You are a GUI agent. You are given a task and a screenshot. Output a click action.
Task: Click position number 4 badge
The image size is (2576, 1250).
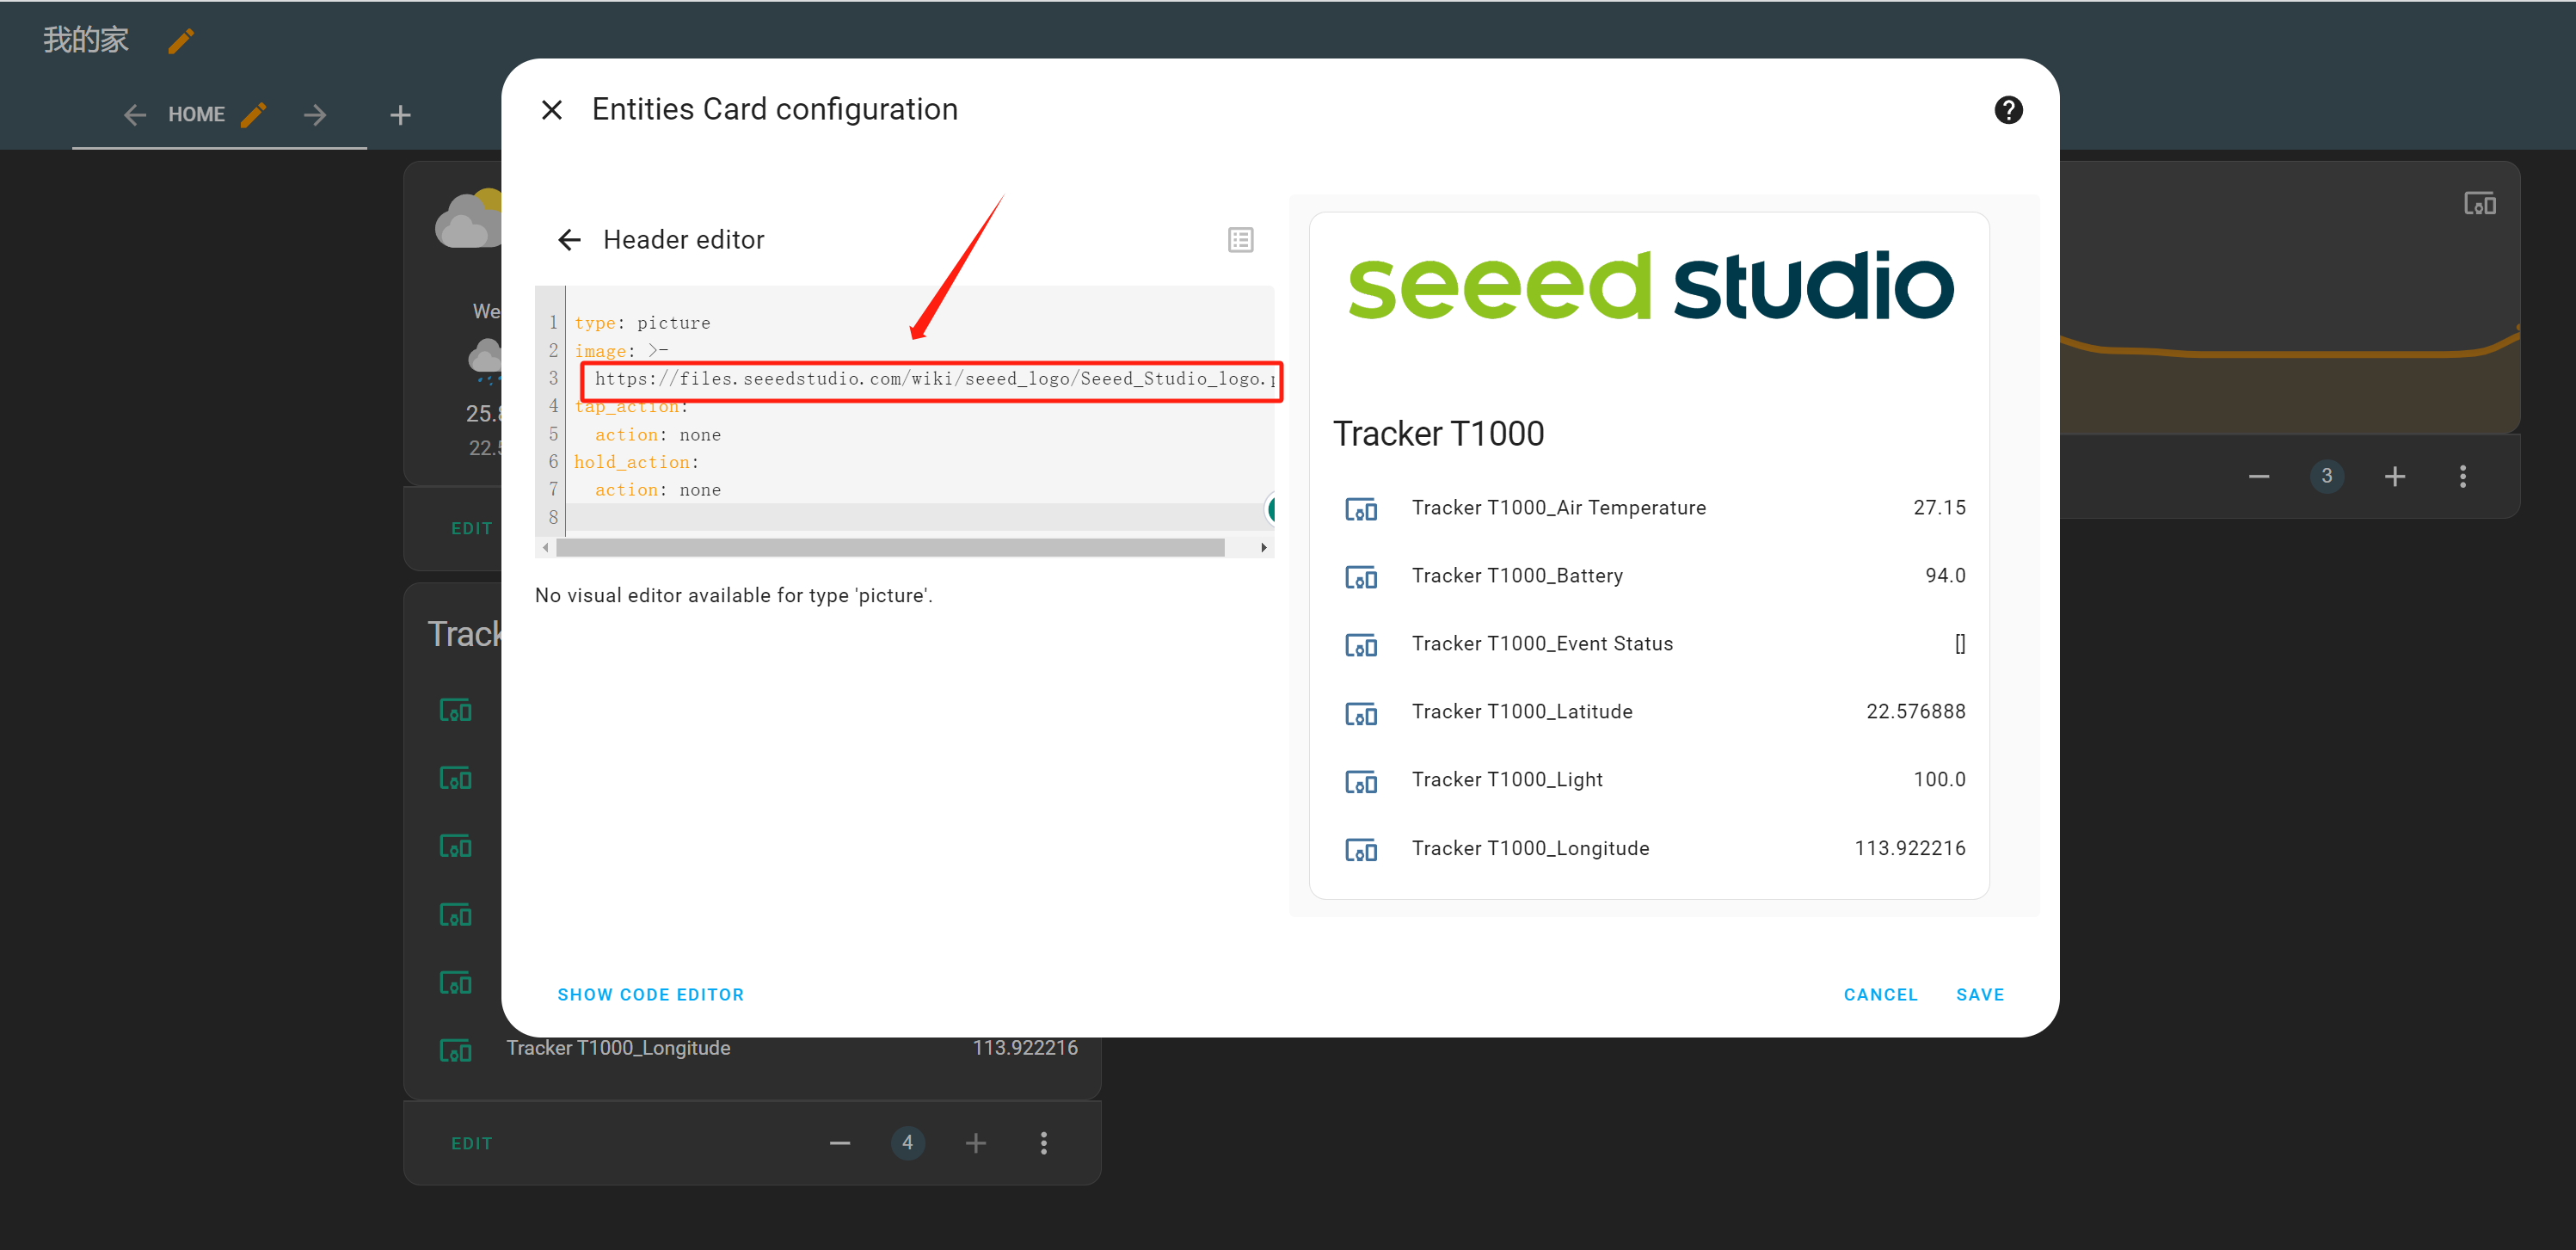(x=907, y=1143)
